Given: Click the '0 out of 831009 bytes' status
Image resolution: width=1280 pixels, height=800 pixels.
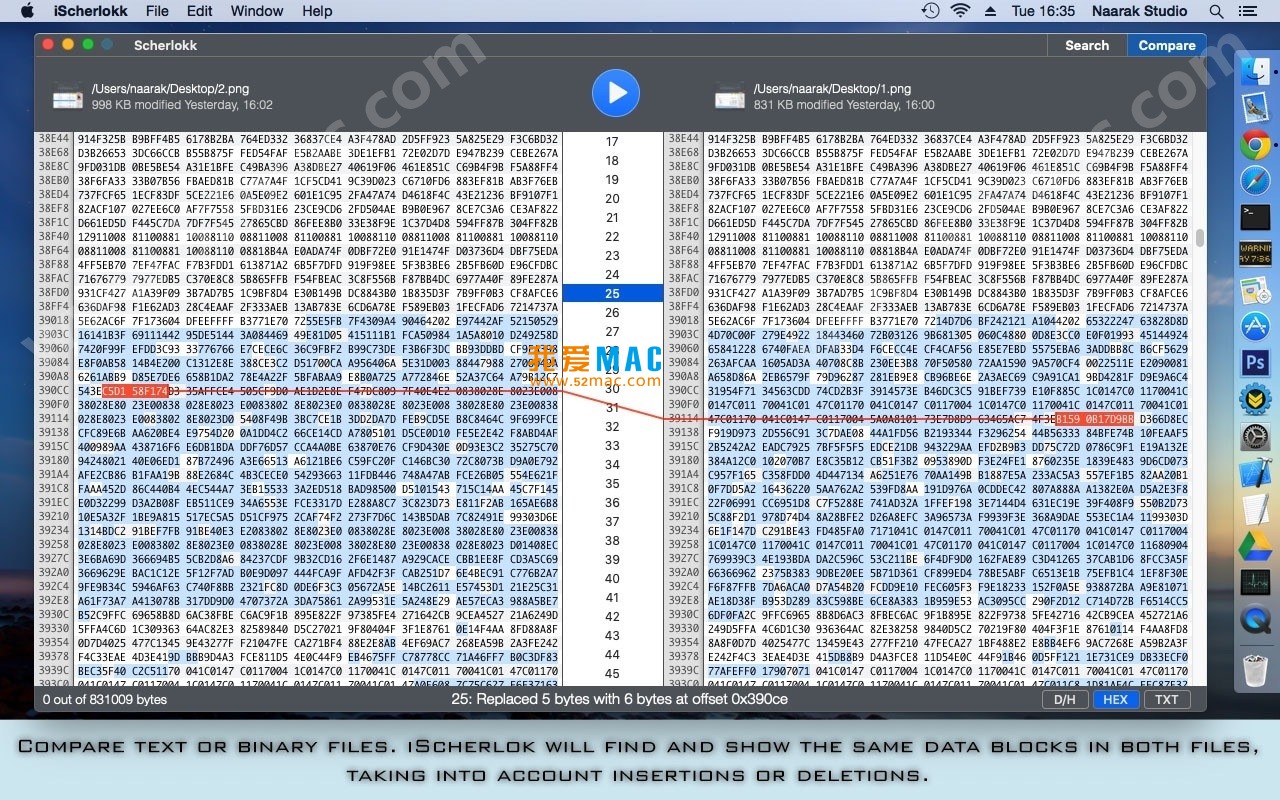Looking at the screenshot, I should coord(105,699).
